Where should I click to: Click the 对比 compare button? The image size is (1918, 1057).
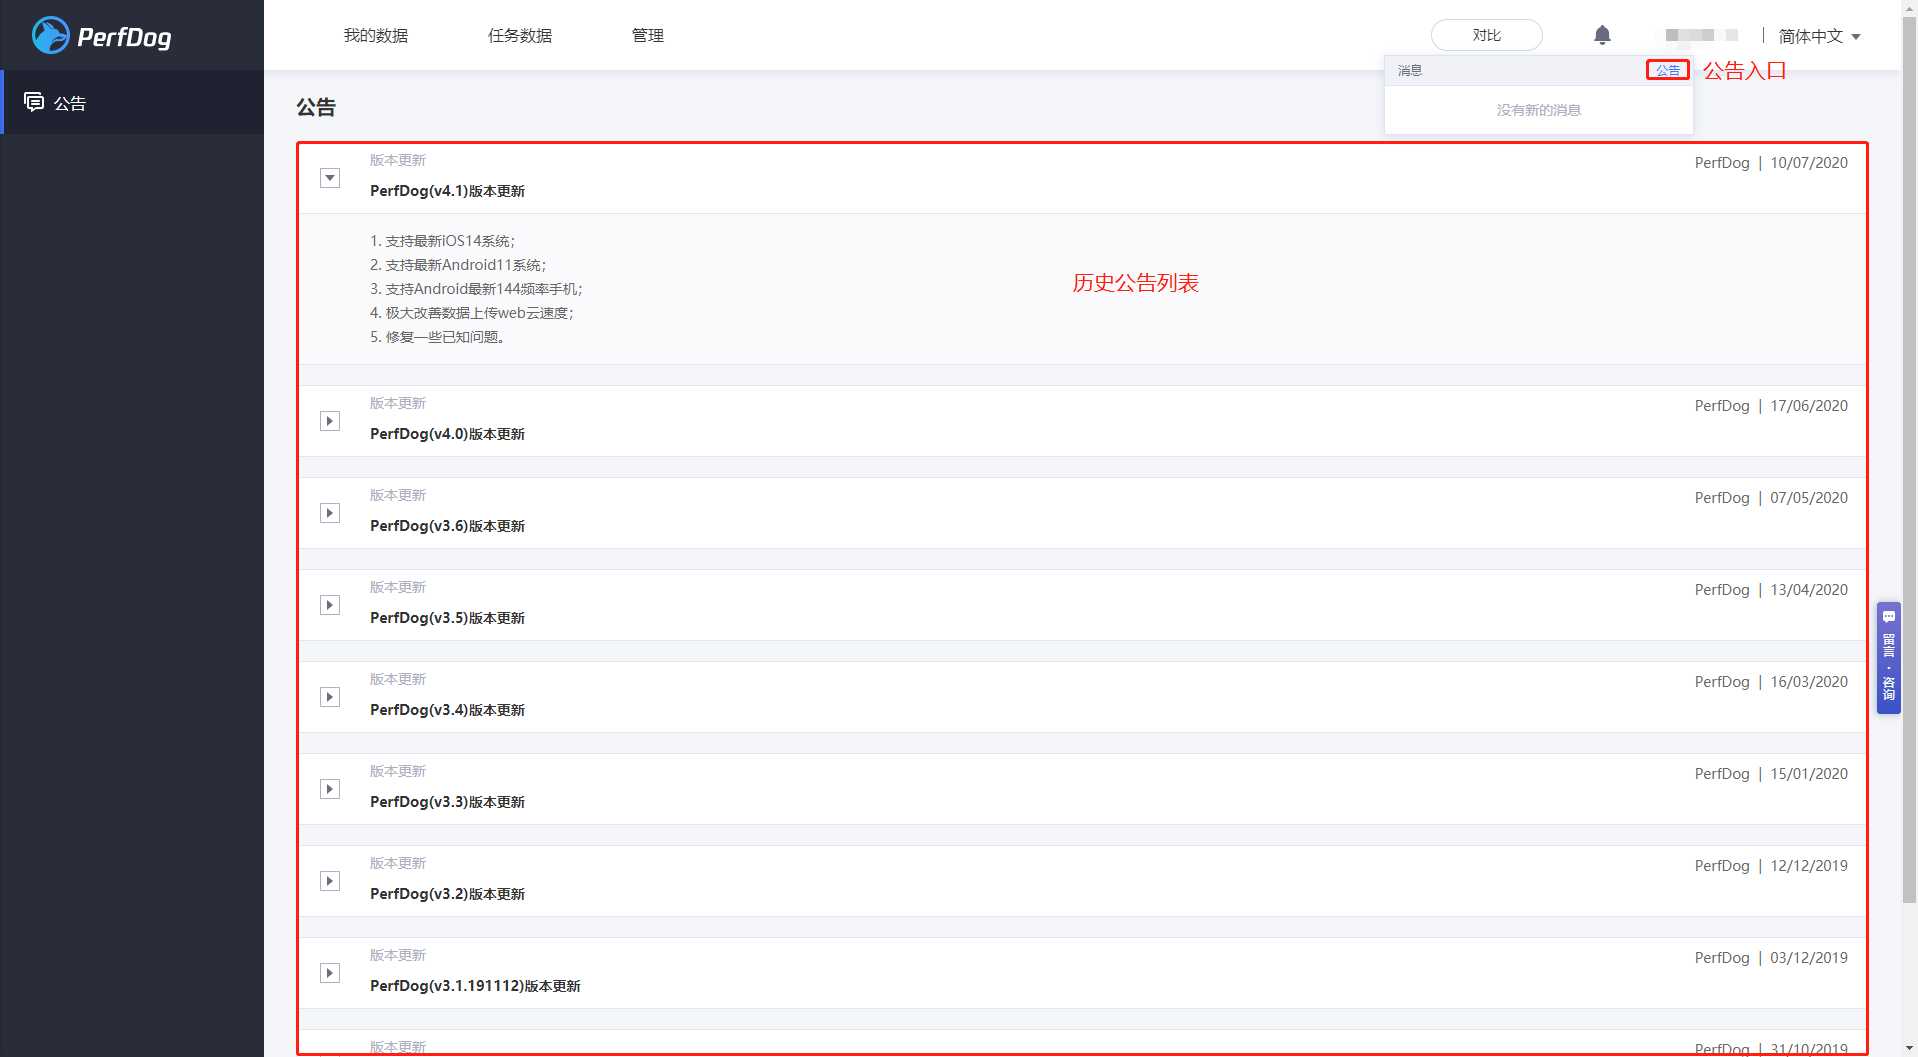coord(1487,35)
